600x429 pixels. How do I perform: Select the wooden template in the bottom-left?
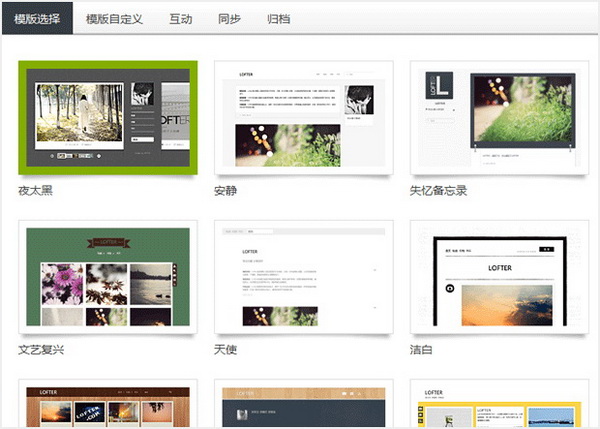pos(106,404)
